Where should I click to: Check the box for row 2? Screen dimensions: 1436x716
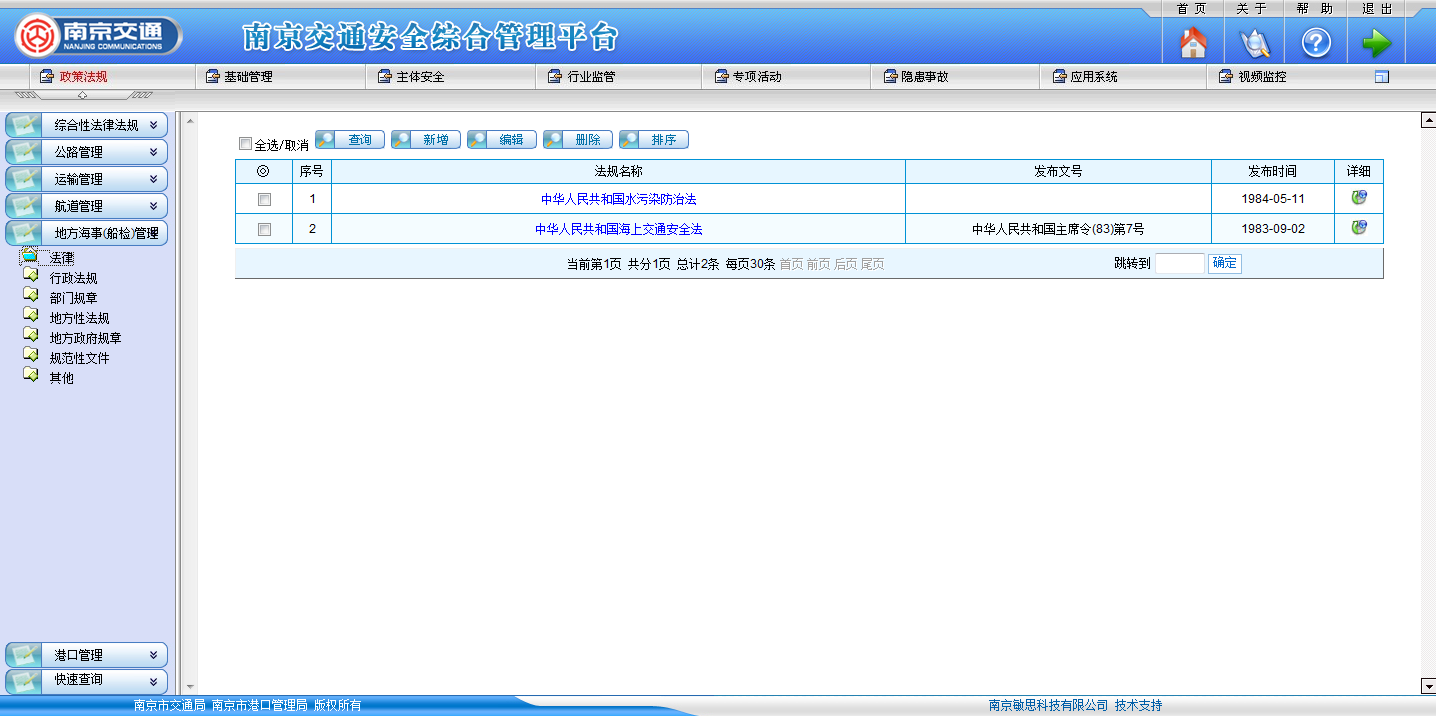coord(264,229)
